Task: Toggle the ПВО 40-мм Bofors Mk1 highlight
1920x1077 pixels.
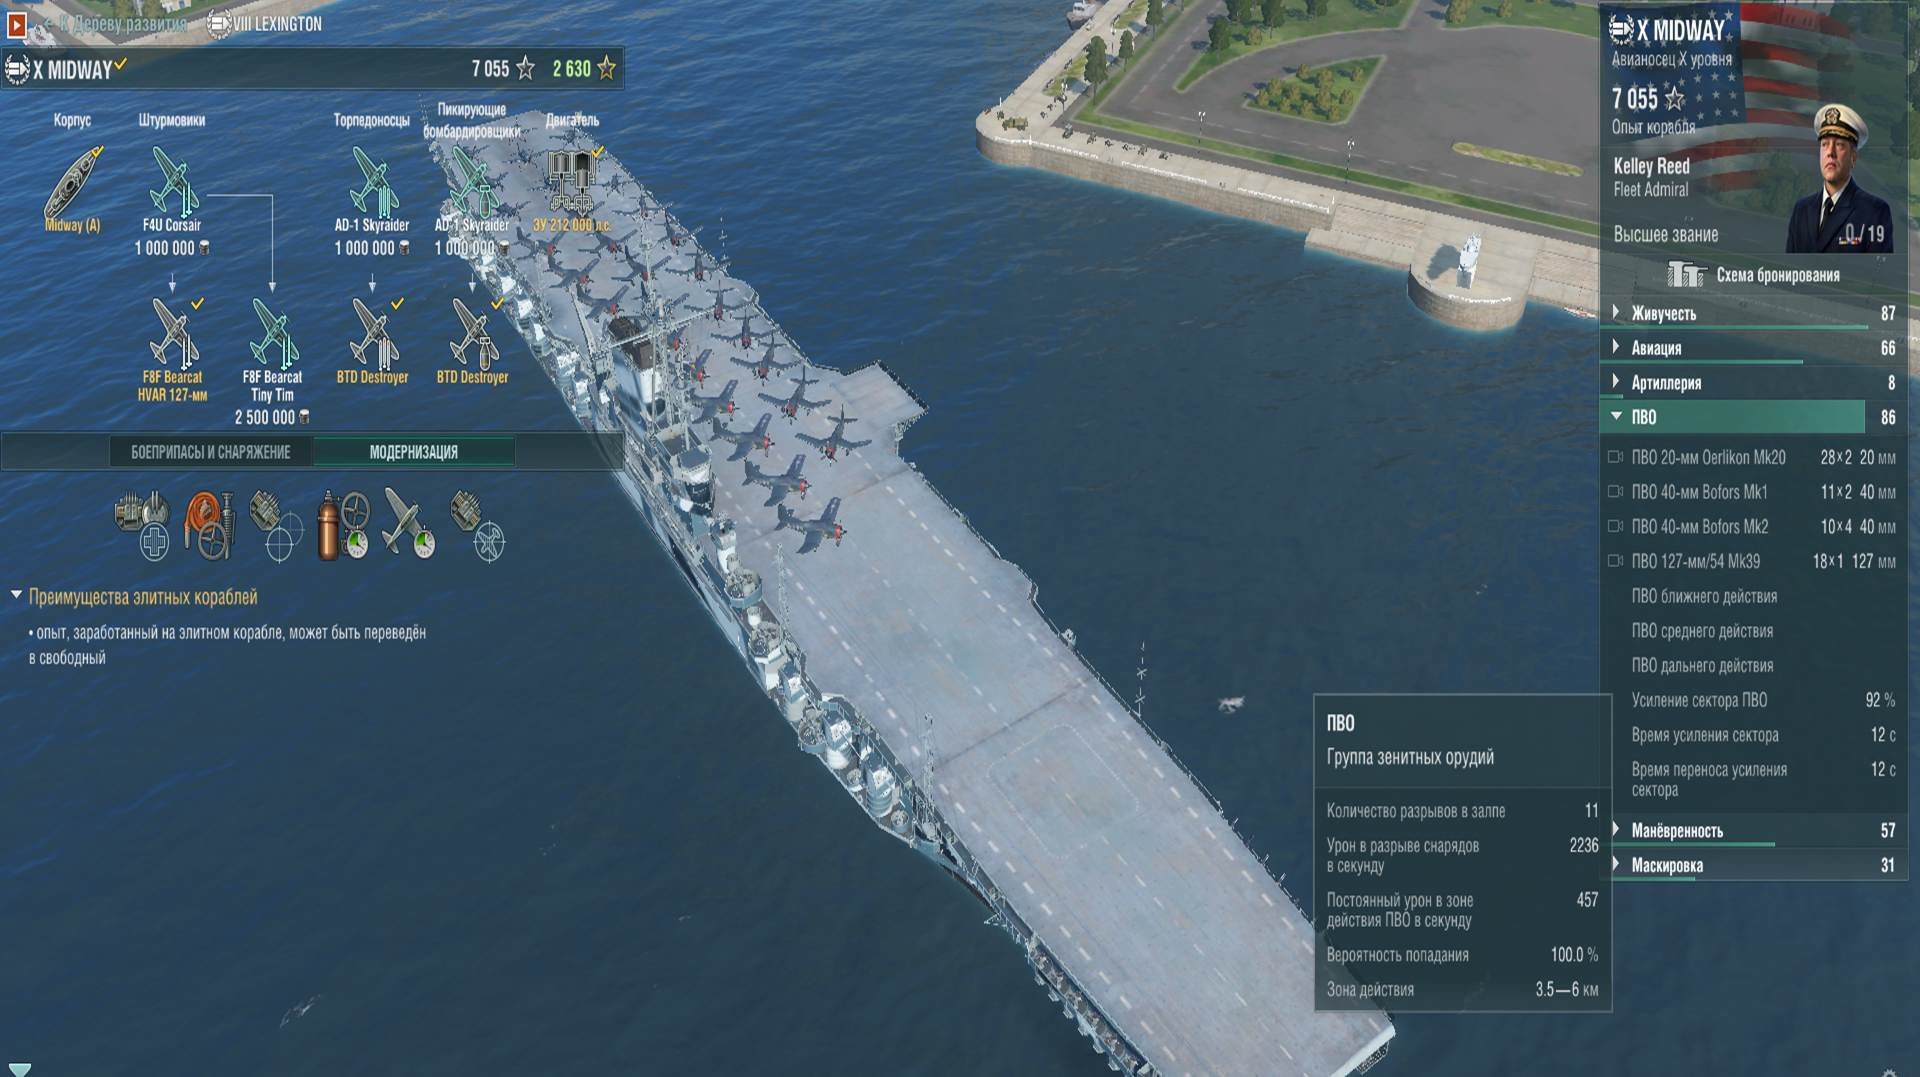Action: coord(1615,492)
